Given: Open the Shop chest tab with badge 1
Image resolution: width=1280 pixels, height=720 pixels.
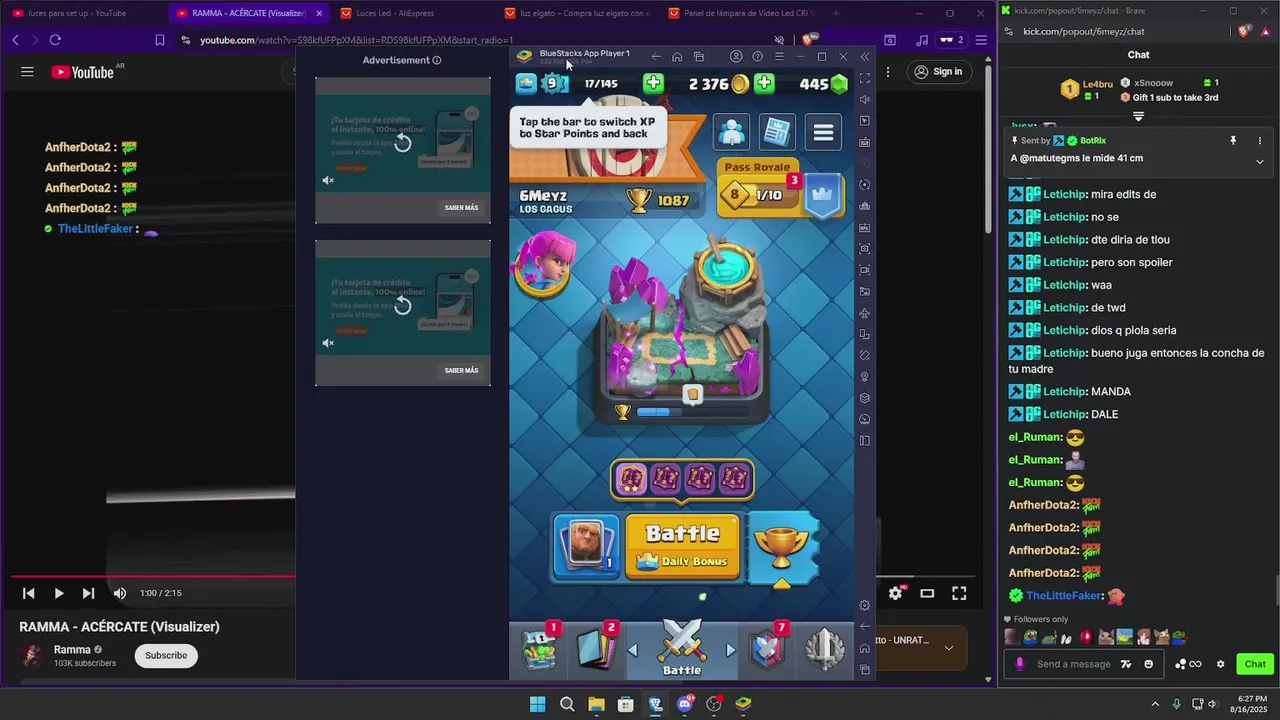Looking at the screenshot, I should click(x=541, y=648).
